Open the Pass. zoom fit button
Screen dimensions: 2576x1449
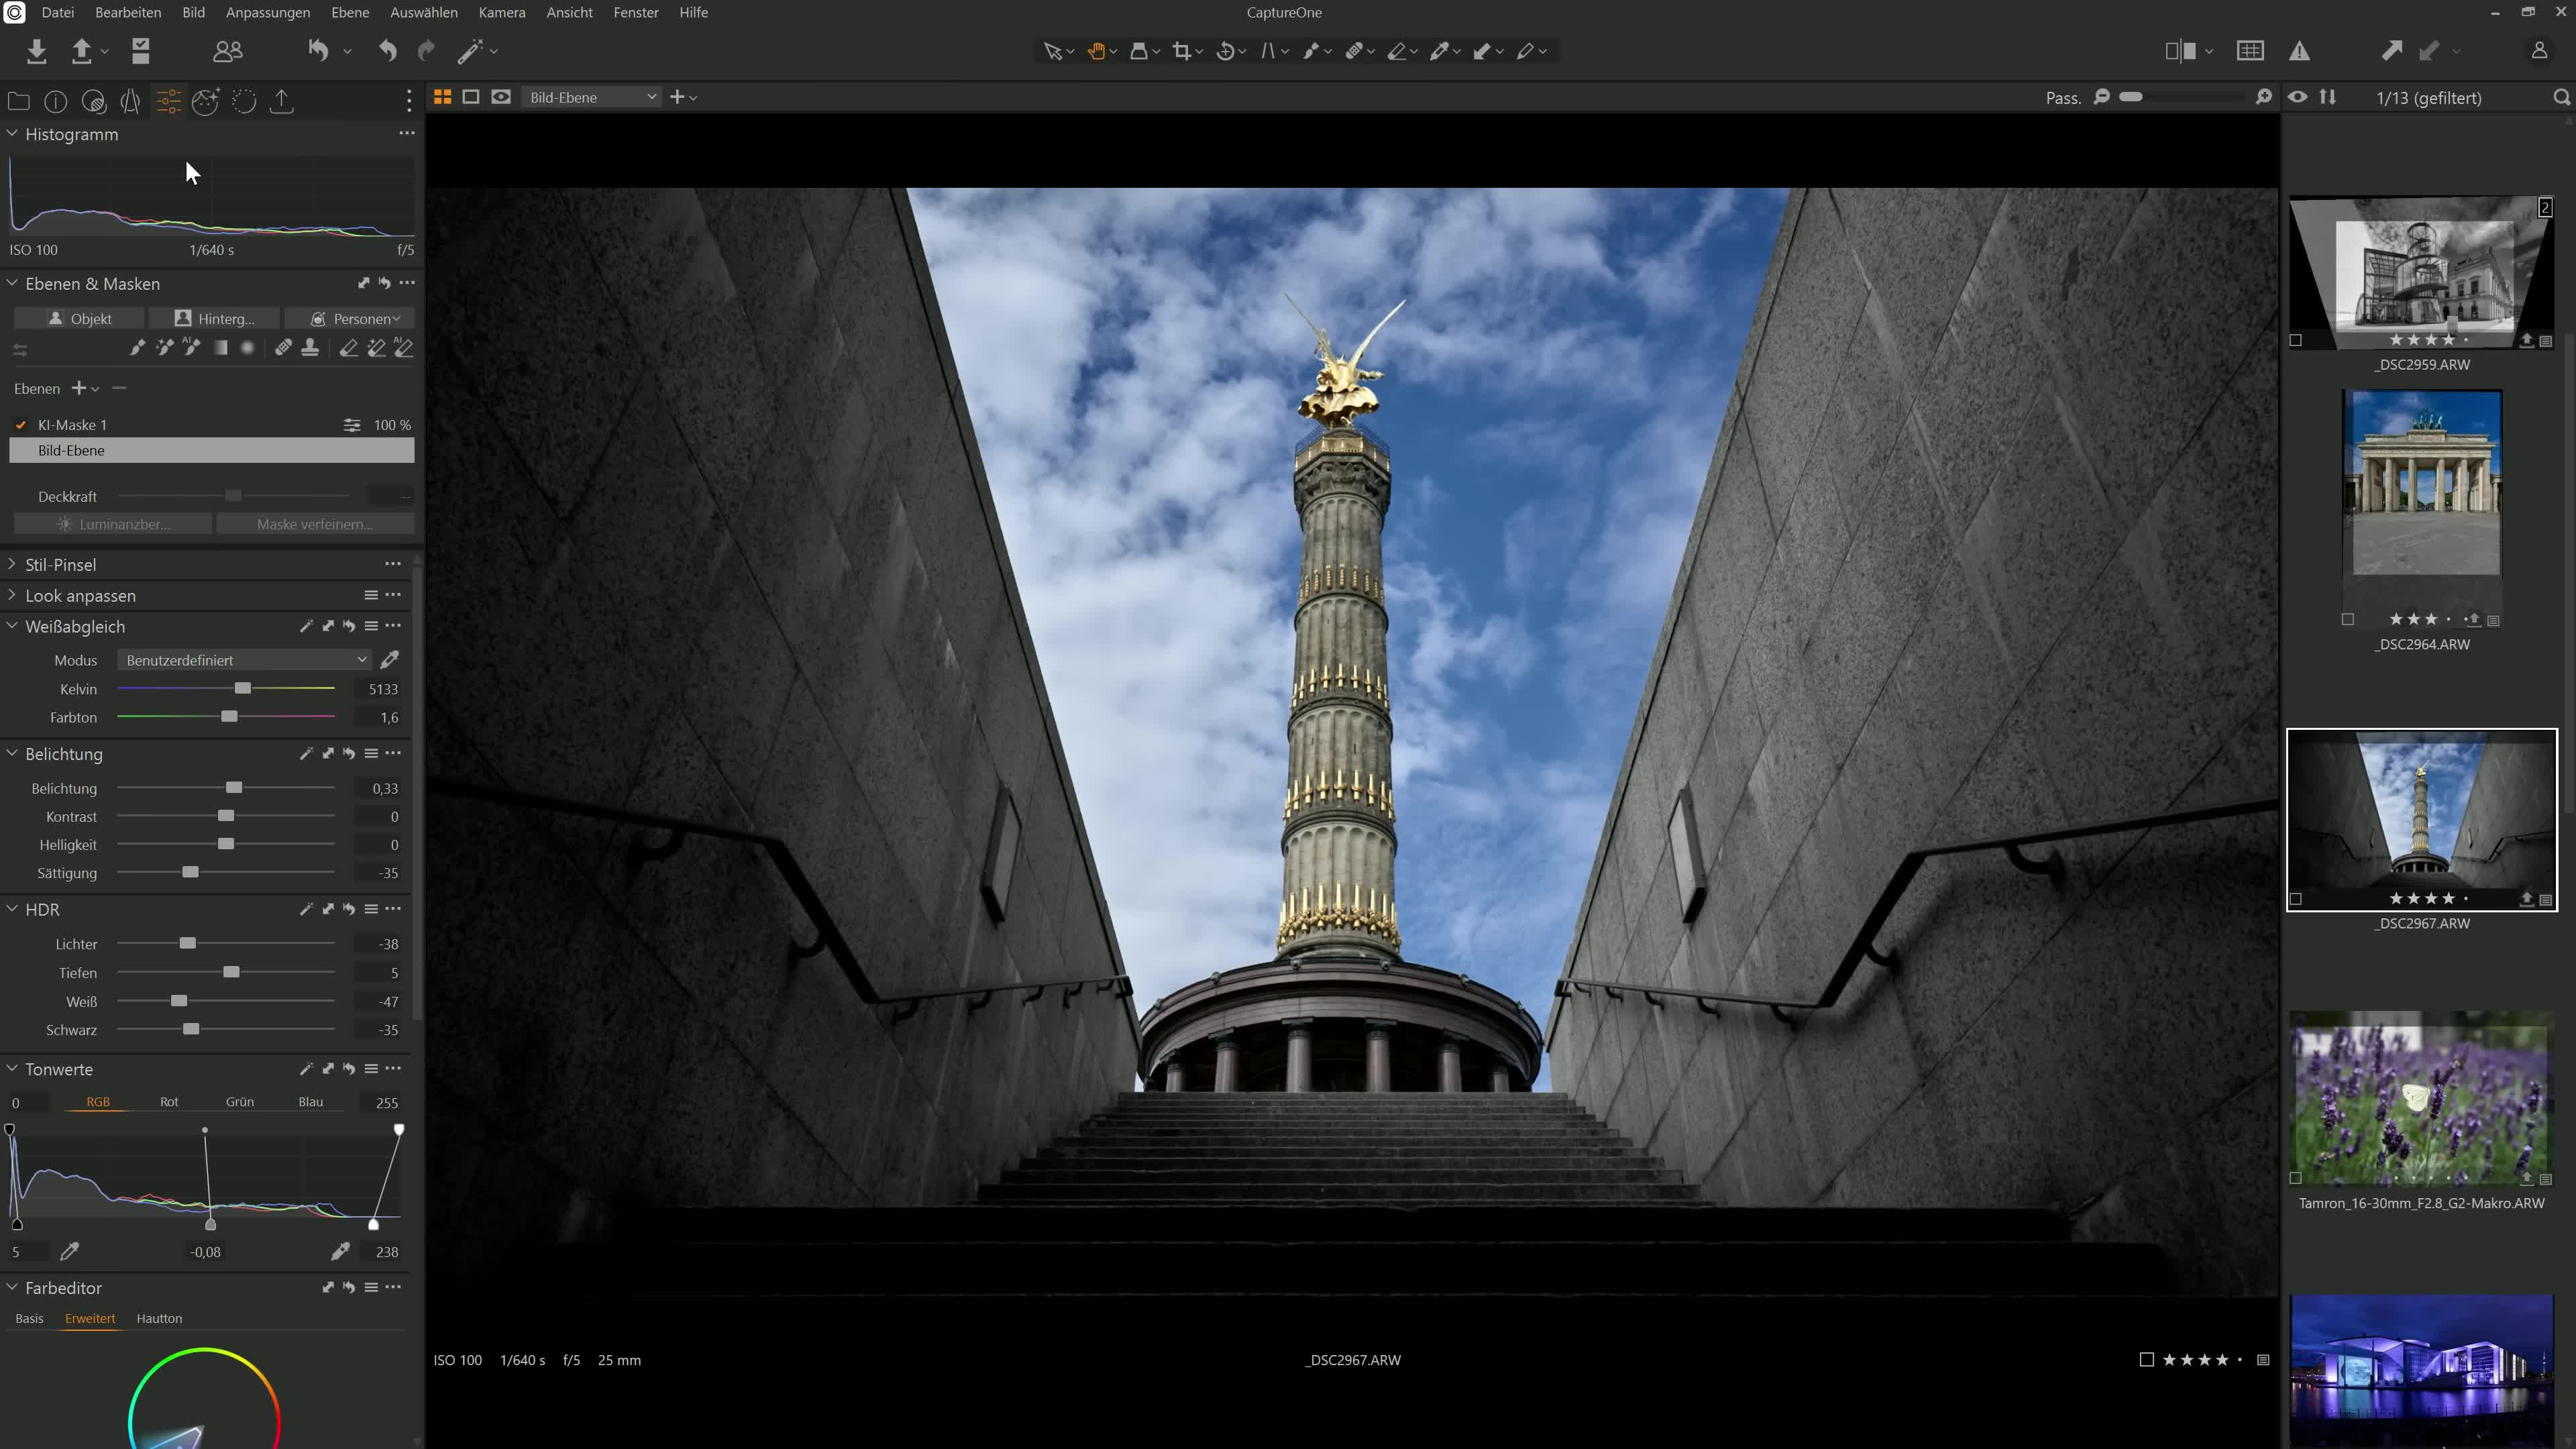coord(2063,98)
